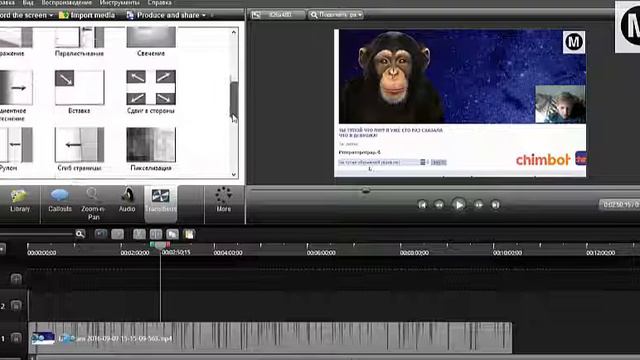Image resolution: width=640 pixels, height=360 pixels.
Task: Click the red selection-end marker
Action: pos(168,244)
